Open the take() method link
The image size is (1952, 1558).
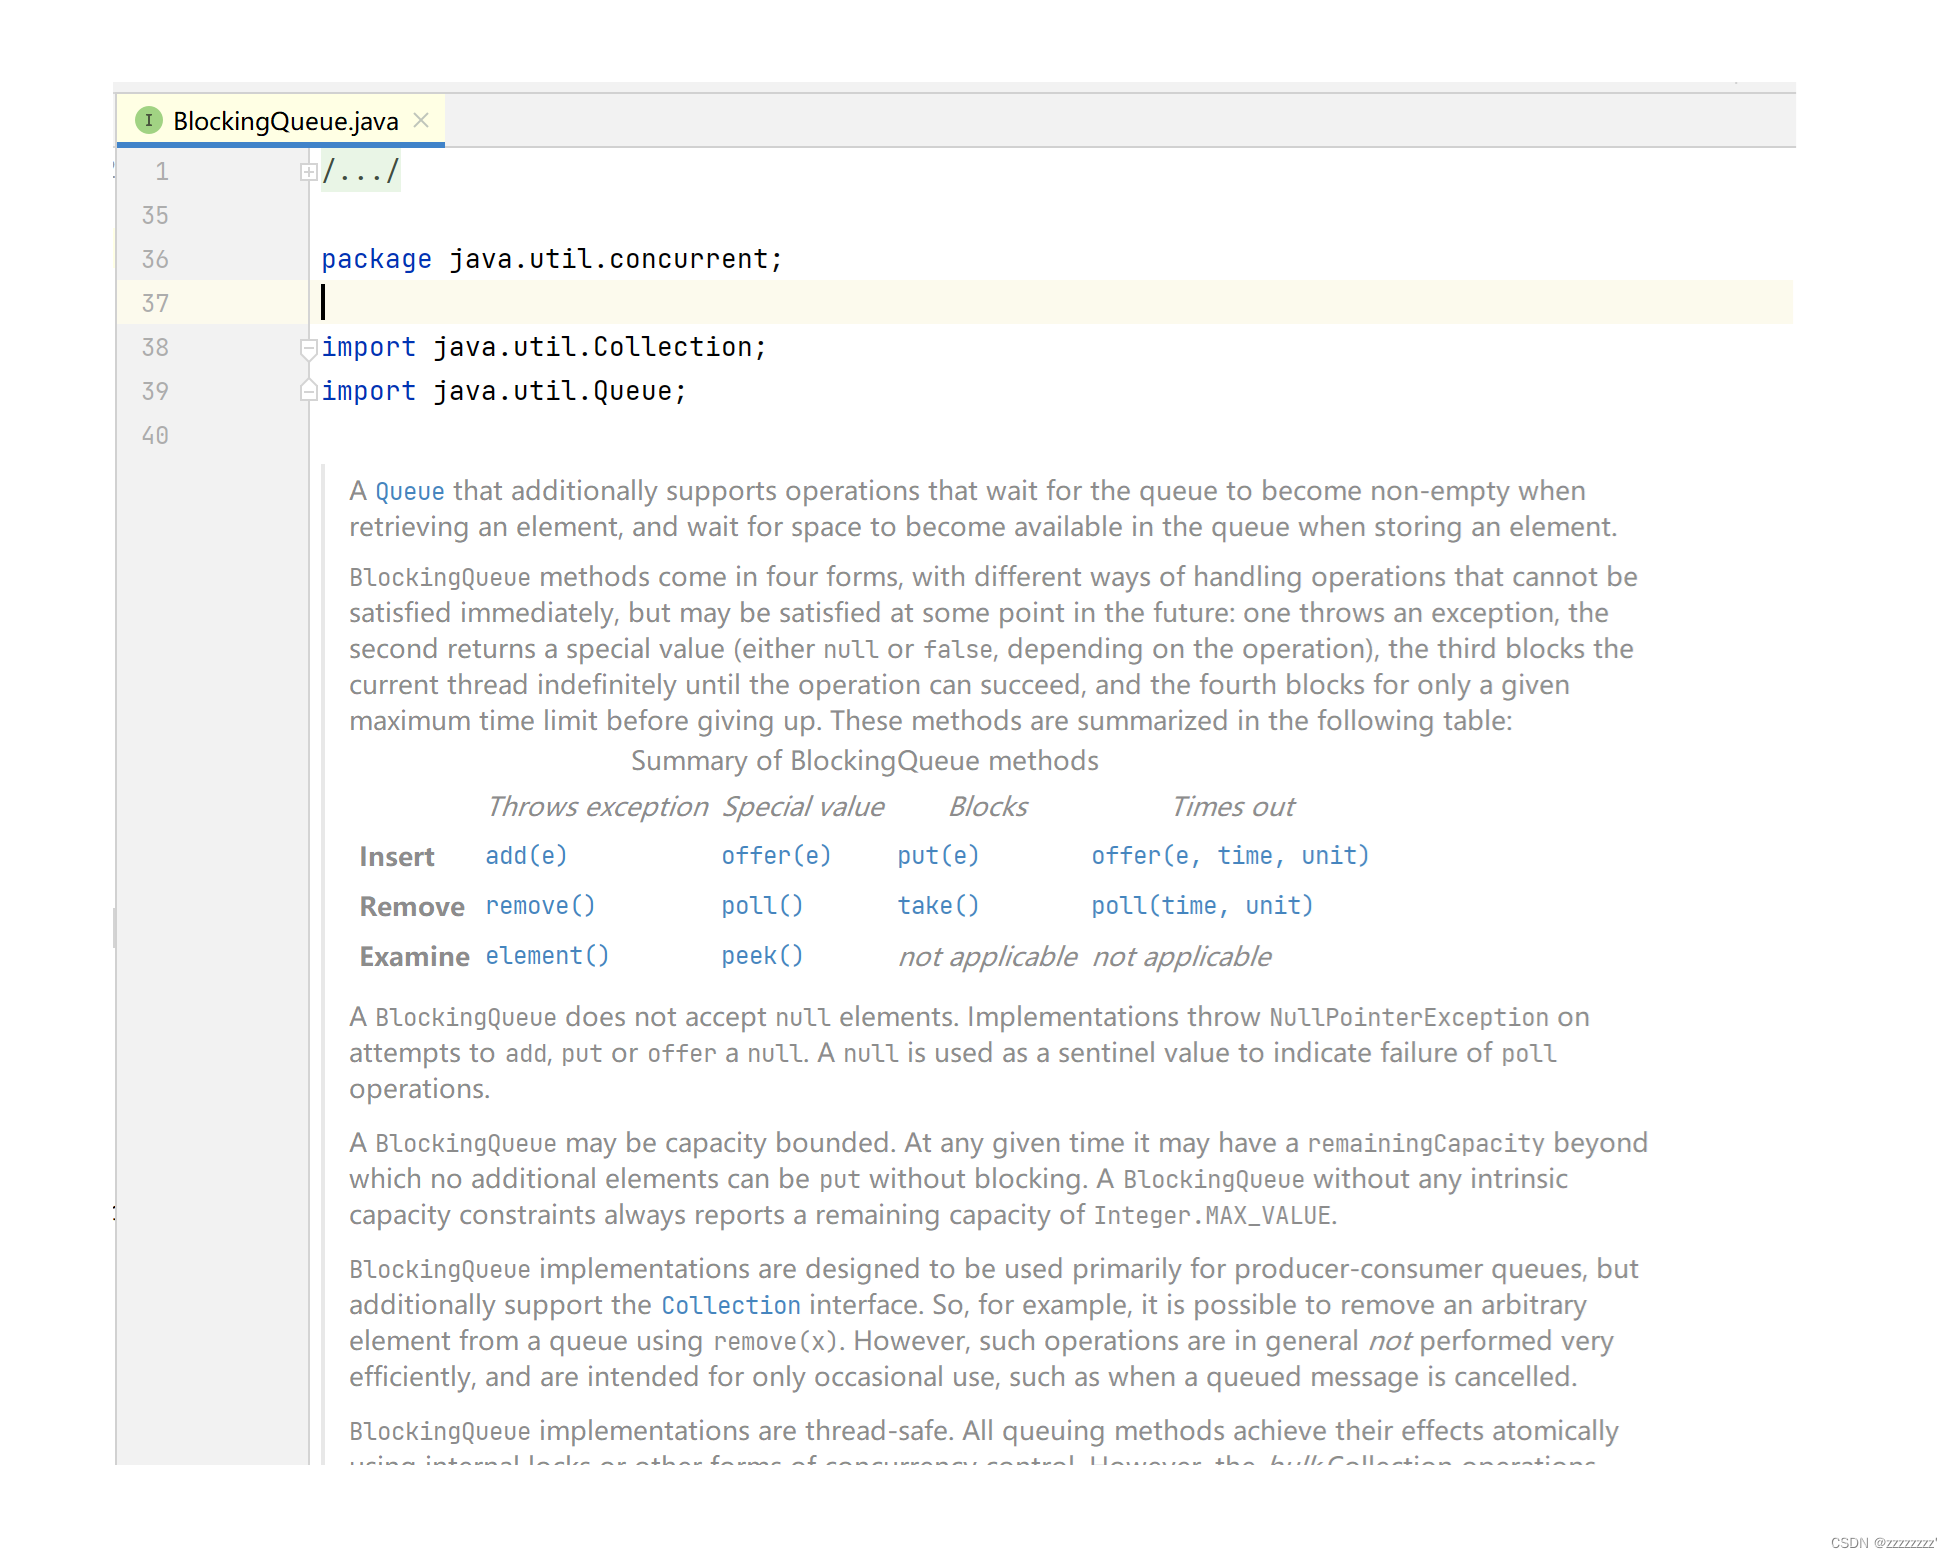point(938,906)
